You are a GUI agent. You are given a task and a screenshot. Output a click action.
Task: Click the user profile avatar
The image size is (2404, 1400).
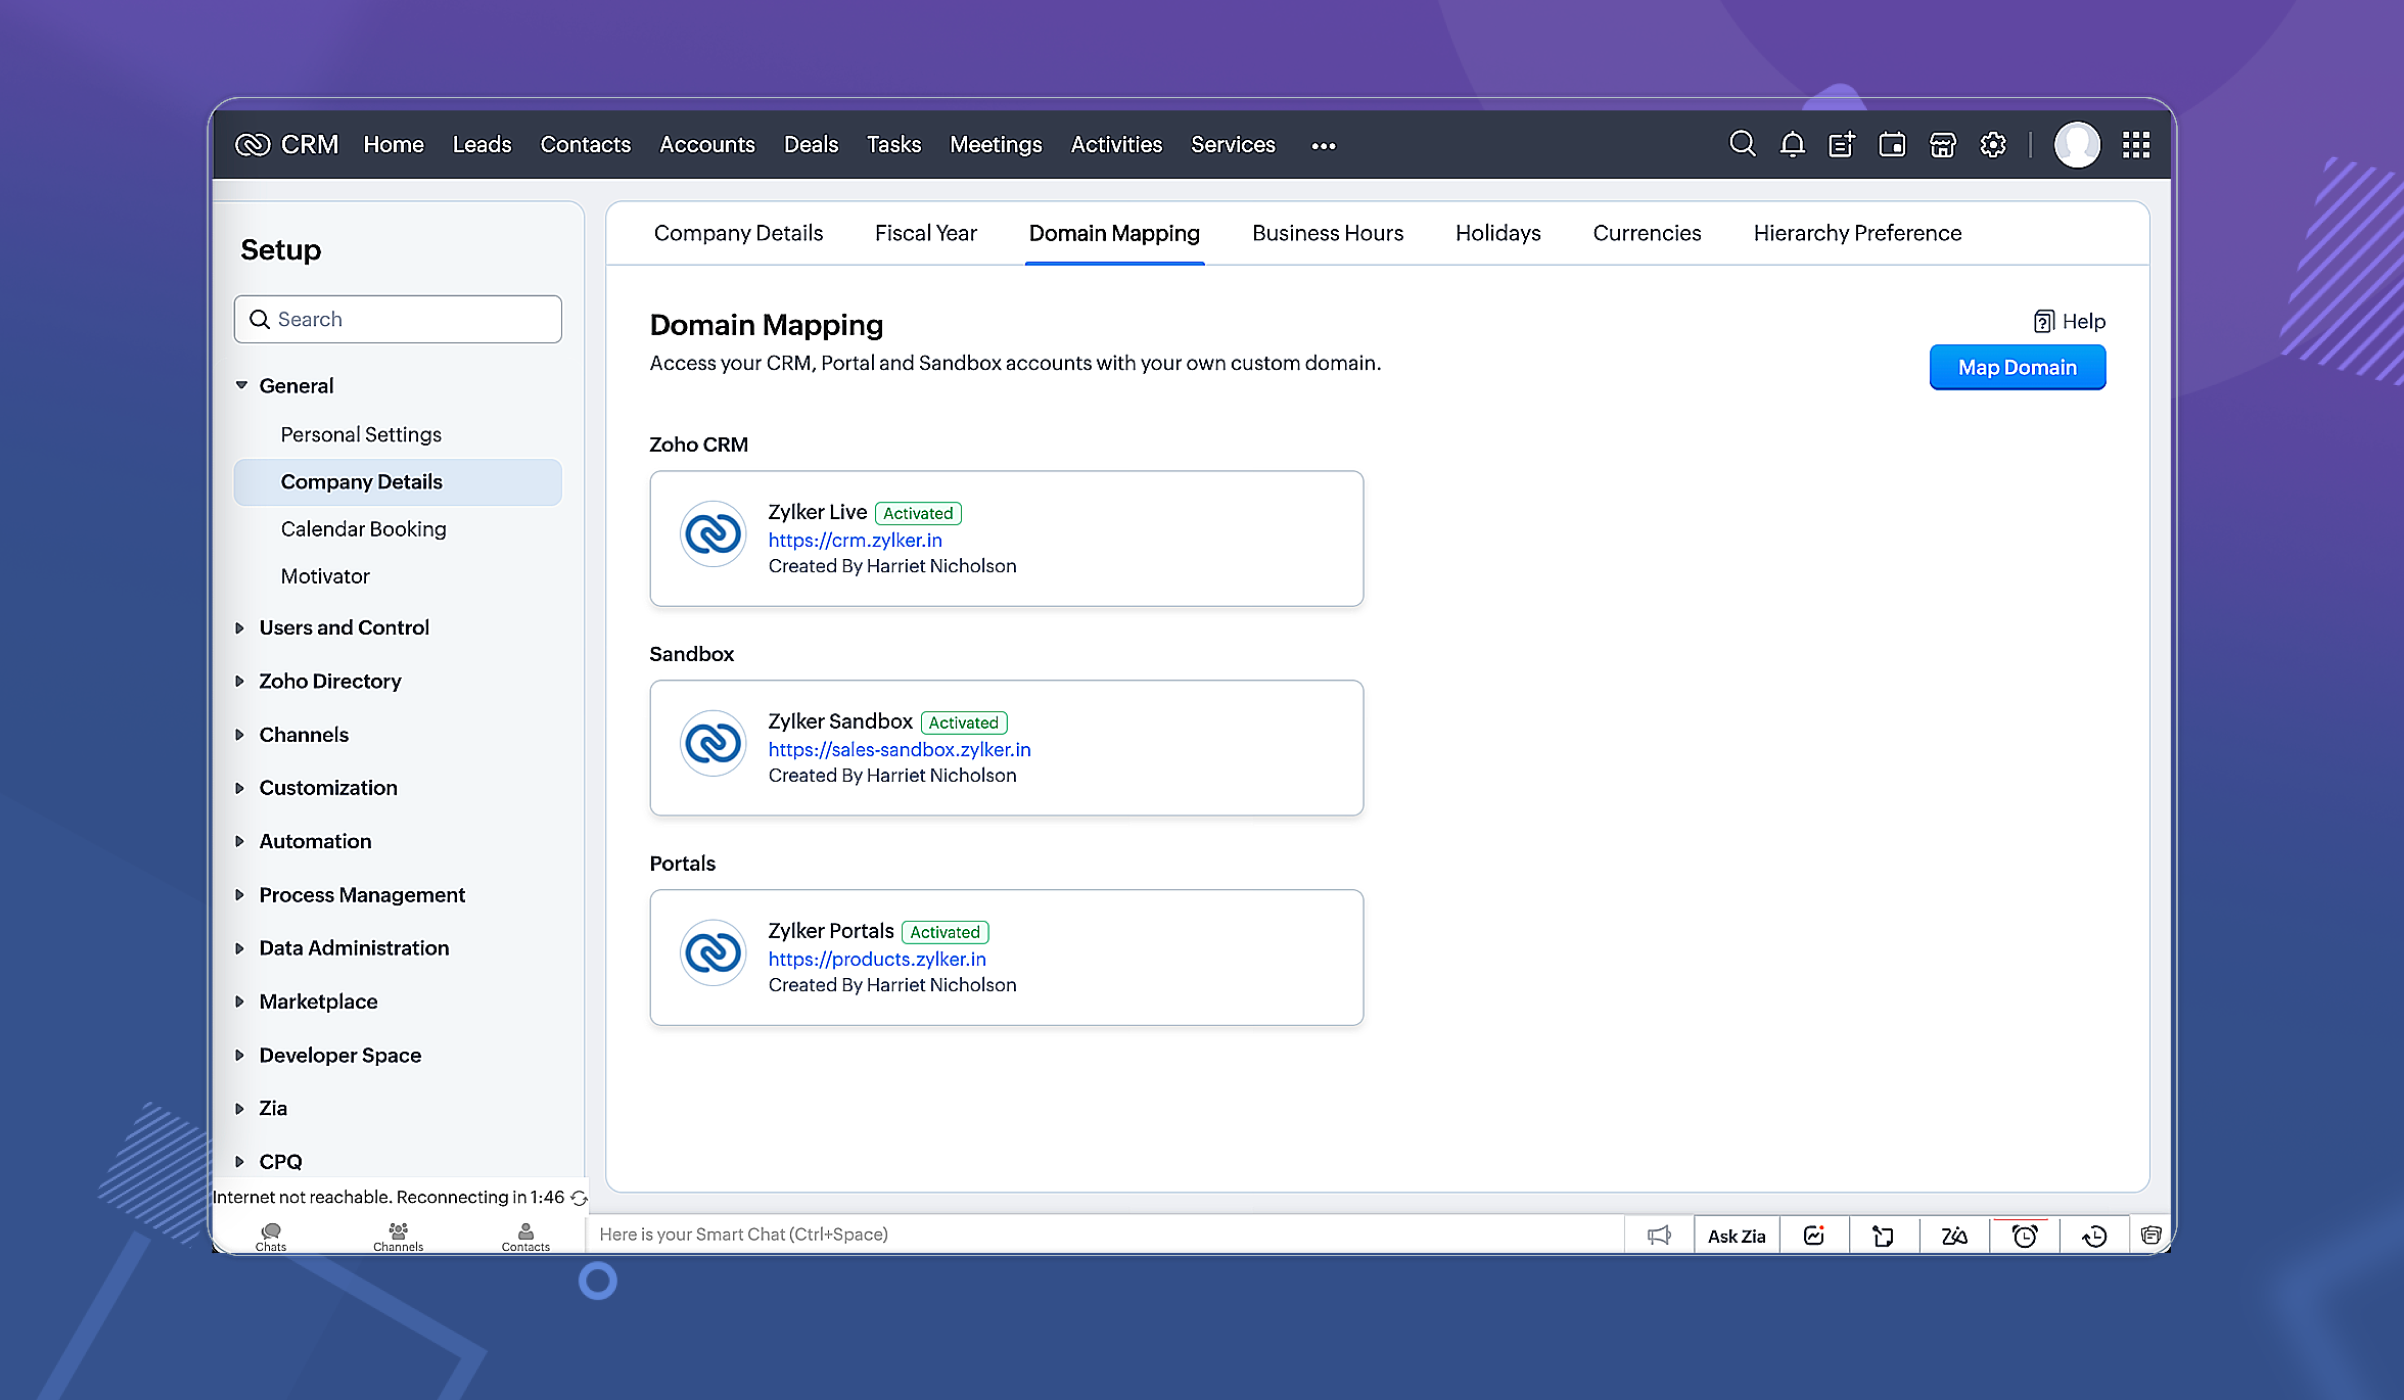click(2076, 145)
